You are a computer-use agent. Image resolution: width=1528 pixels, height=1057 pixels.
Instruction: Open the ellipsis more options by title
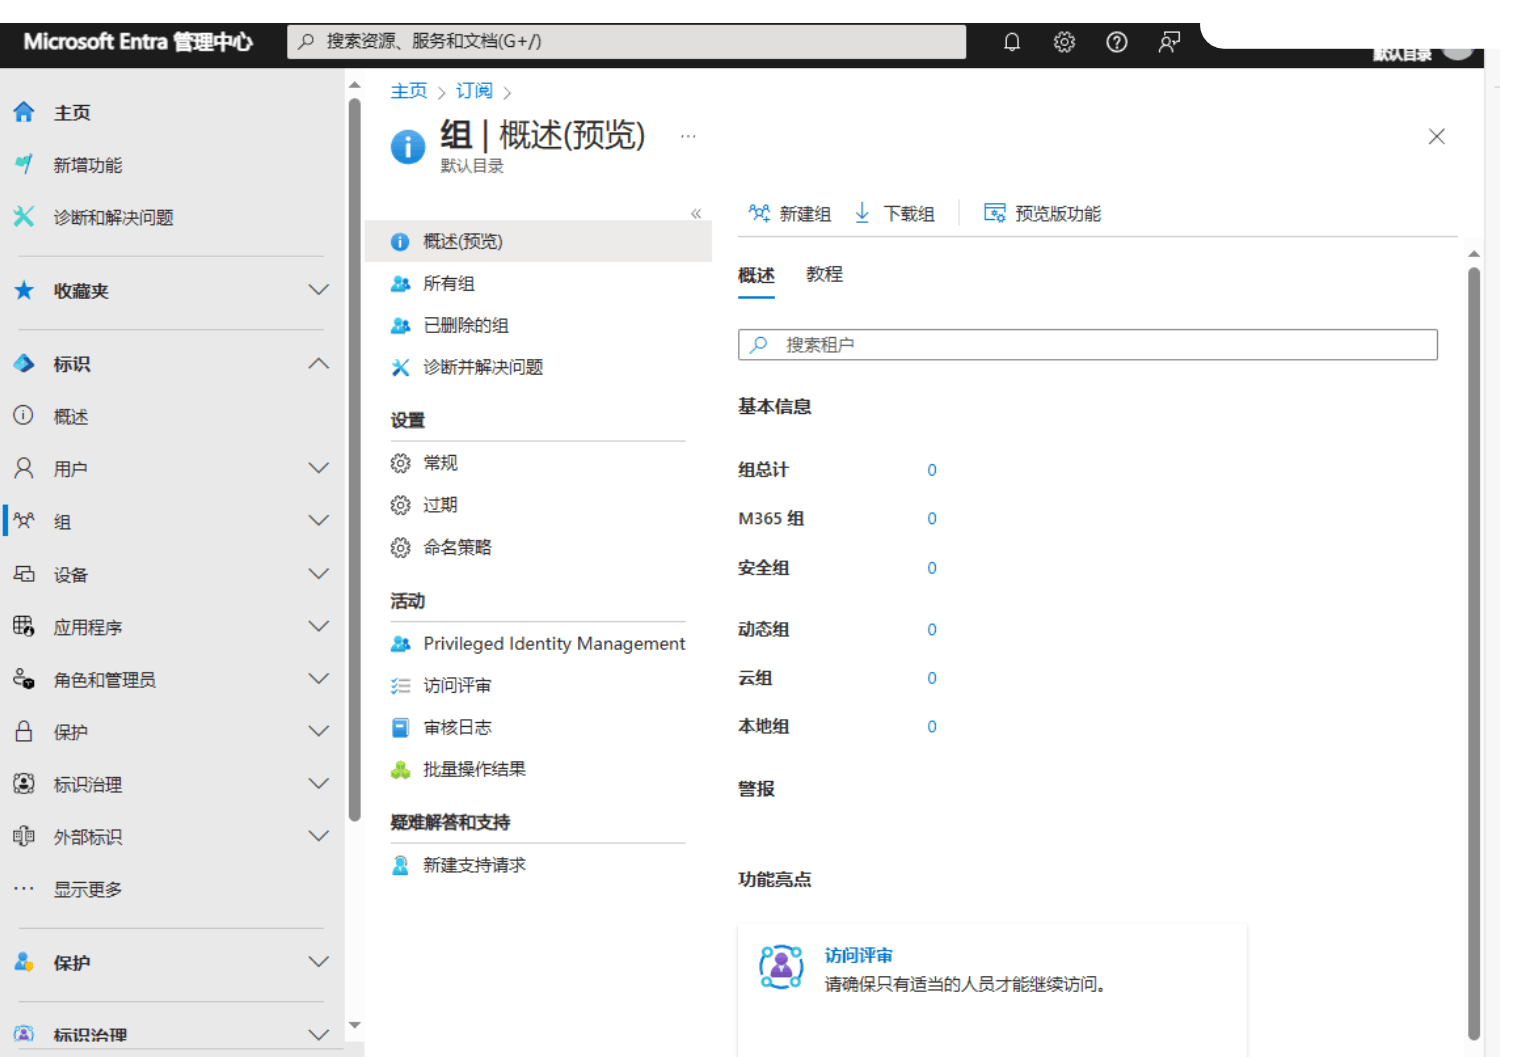click(x=688, y=136)
